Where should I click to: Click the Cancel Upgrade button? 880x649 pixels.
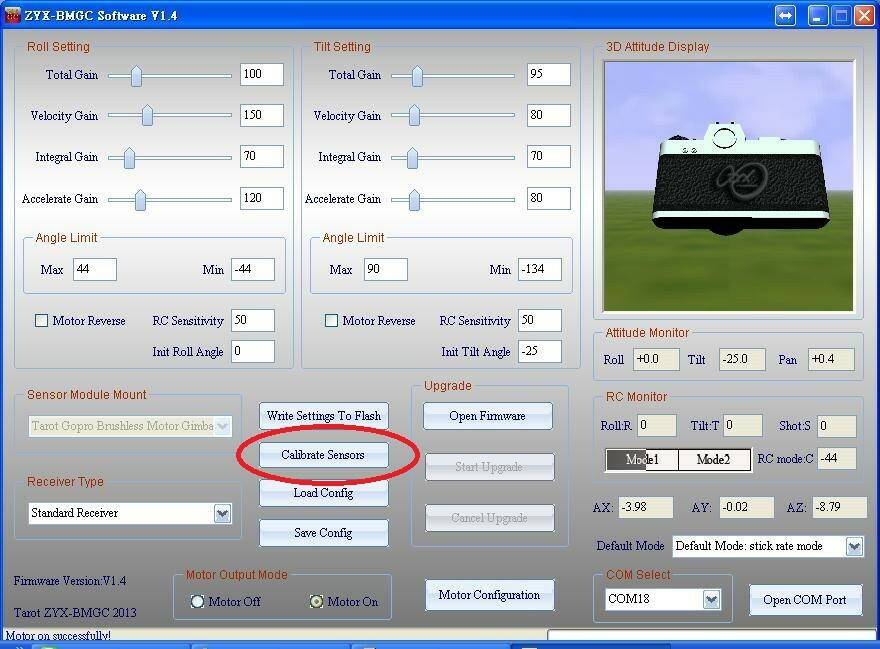click(489, 518)
